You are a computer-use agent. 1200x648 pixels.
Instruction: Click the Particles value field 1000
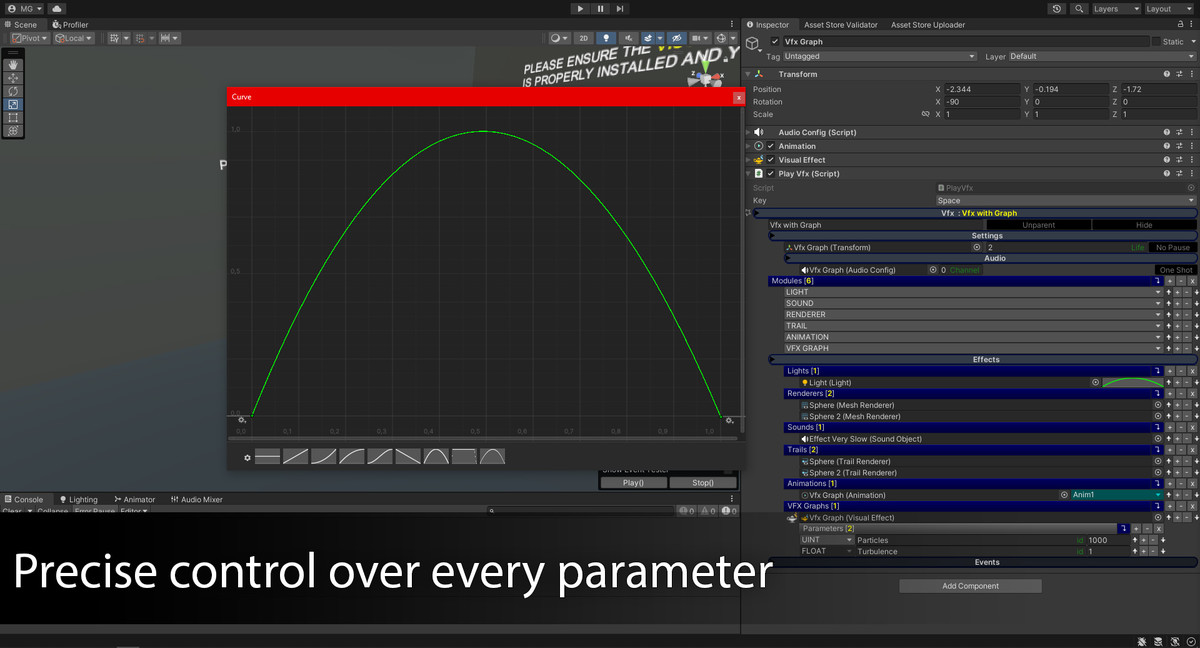pyautogui.click(x=1108, y=540)
